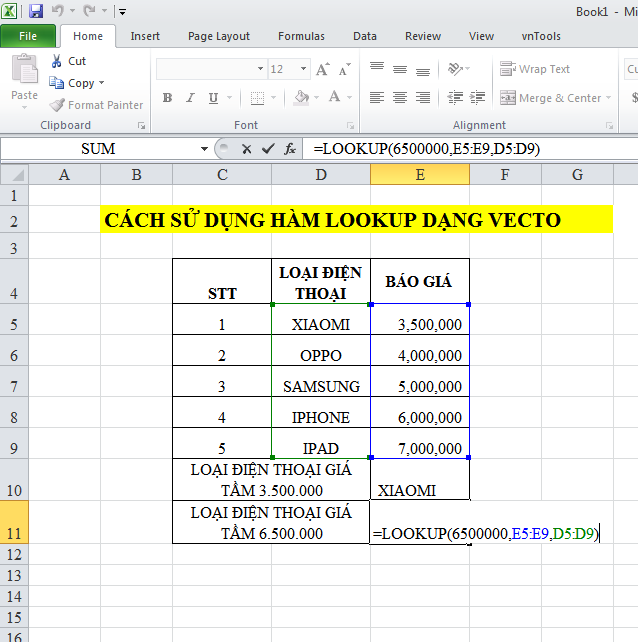The width and height of the screenshot is (638, 642).
Task: Switch to the Page Layout tab
Action: 219,36
